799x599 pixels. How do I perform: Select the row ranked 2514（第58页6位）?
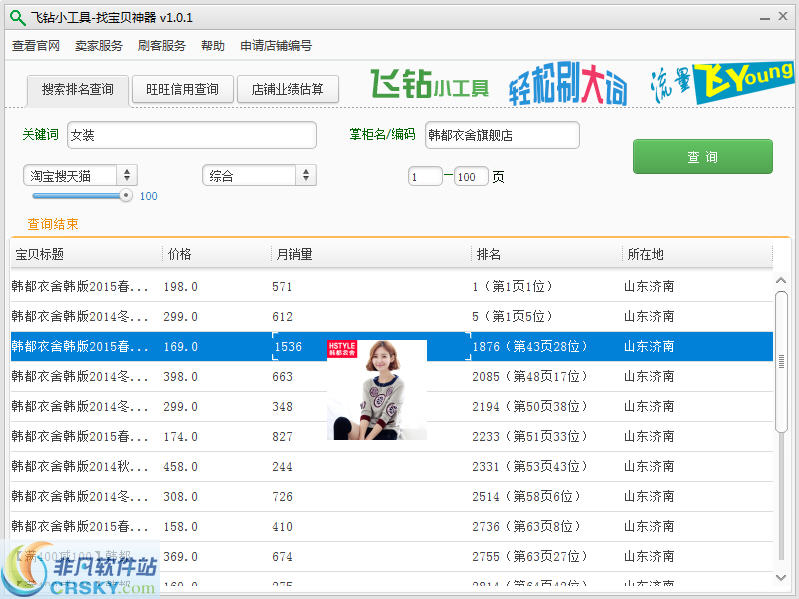(x=391, y=497)
